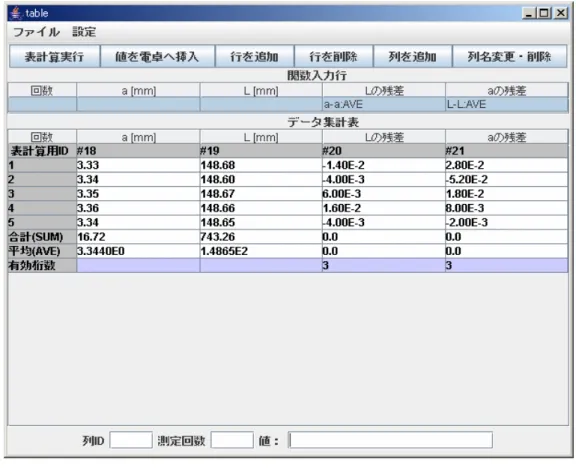This screenshot has height=474, width=576.
Task: Select cell 148.65 in row 5
Action: [261, 223]
